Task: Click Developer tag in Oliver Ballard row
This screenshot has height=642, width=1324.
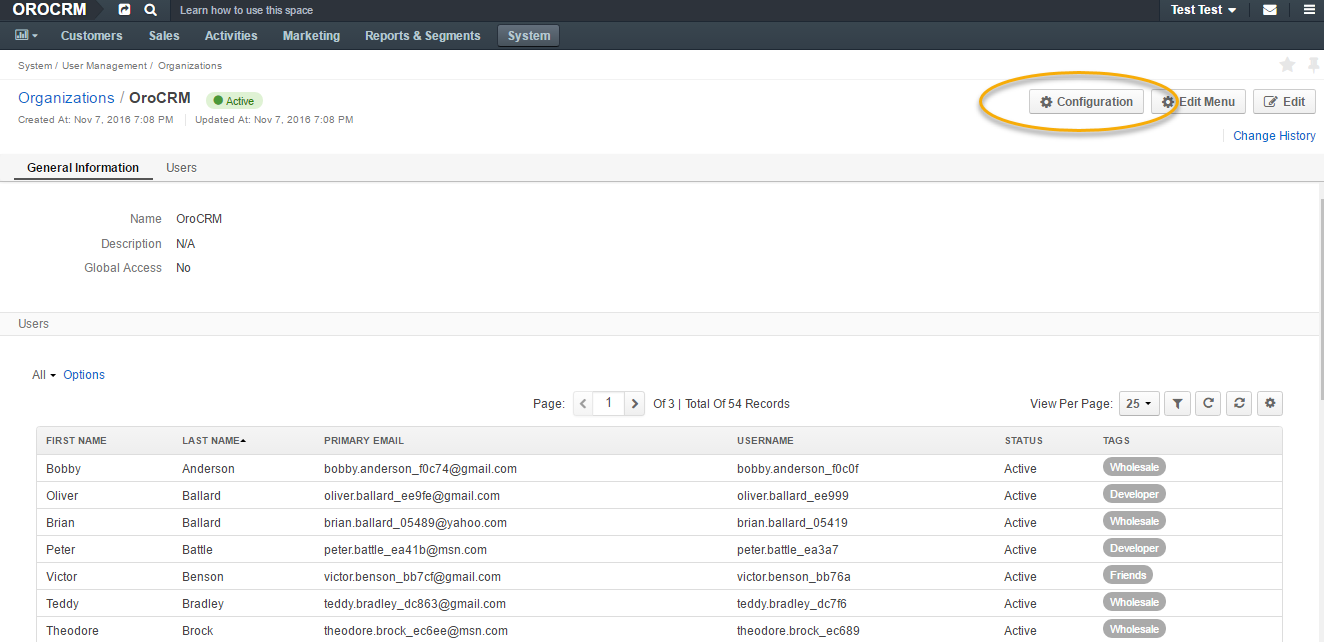Action: [1134, 494]
